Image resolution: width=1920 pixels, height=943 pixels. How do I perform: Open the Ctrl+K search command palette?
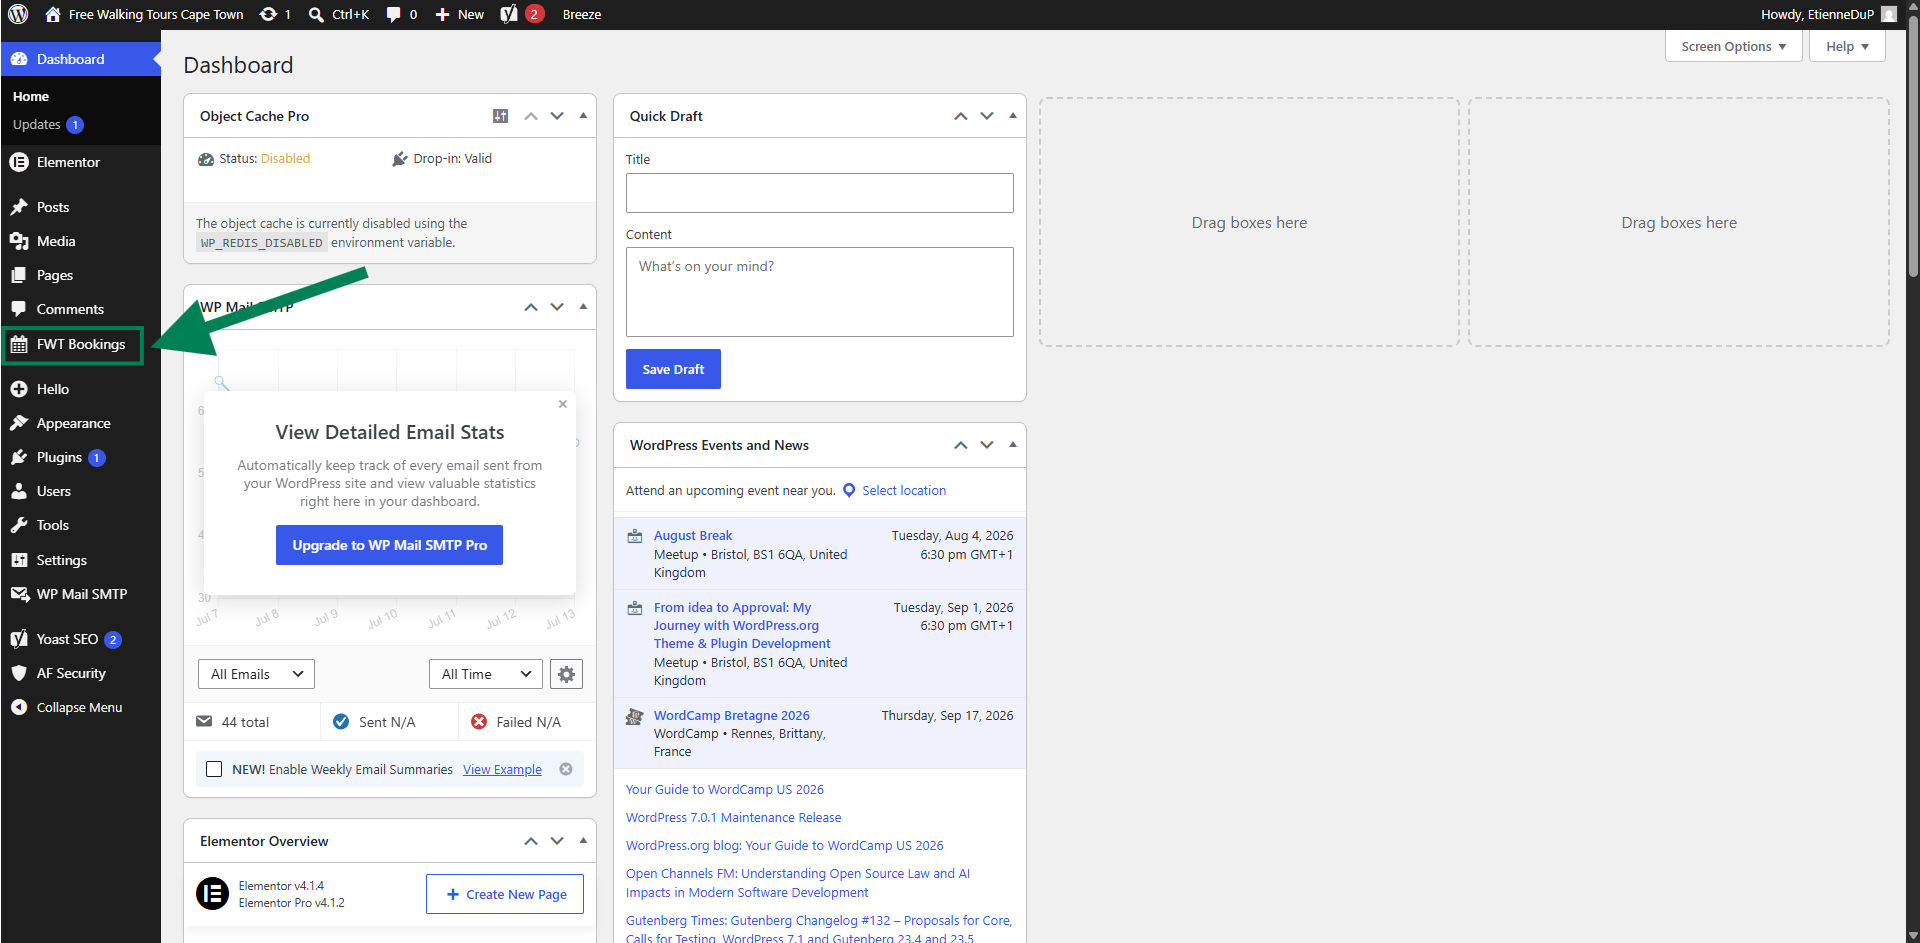pos(339,14)
